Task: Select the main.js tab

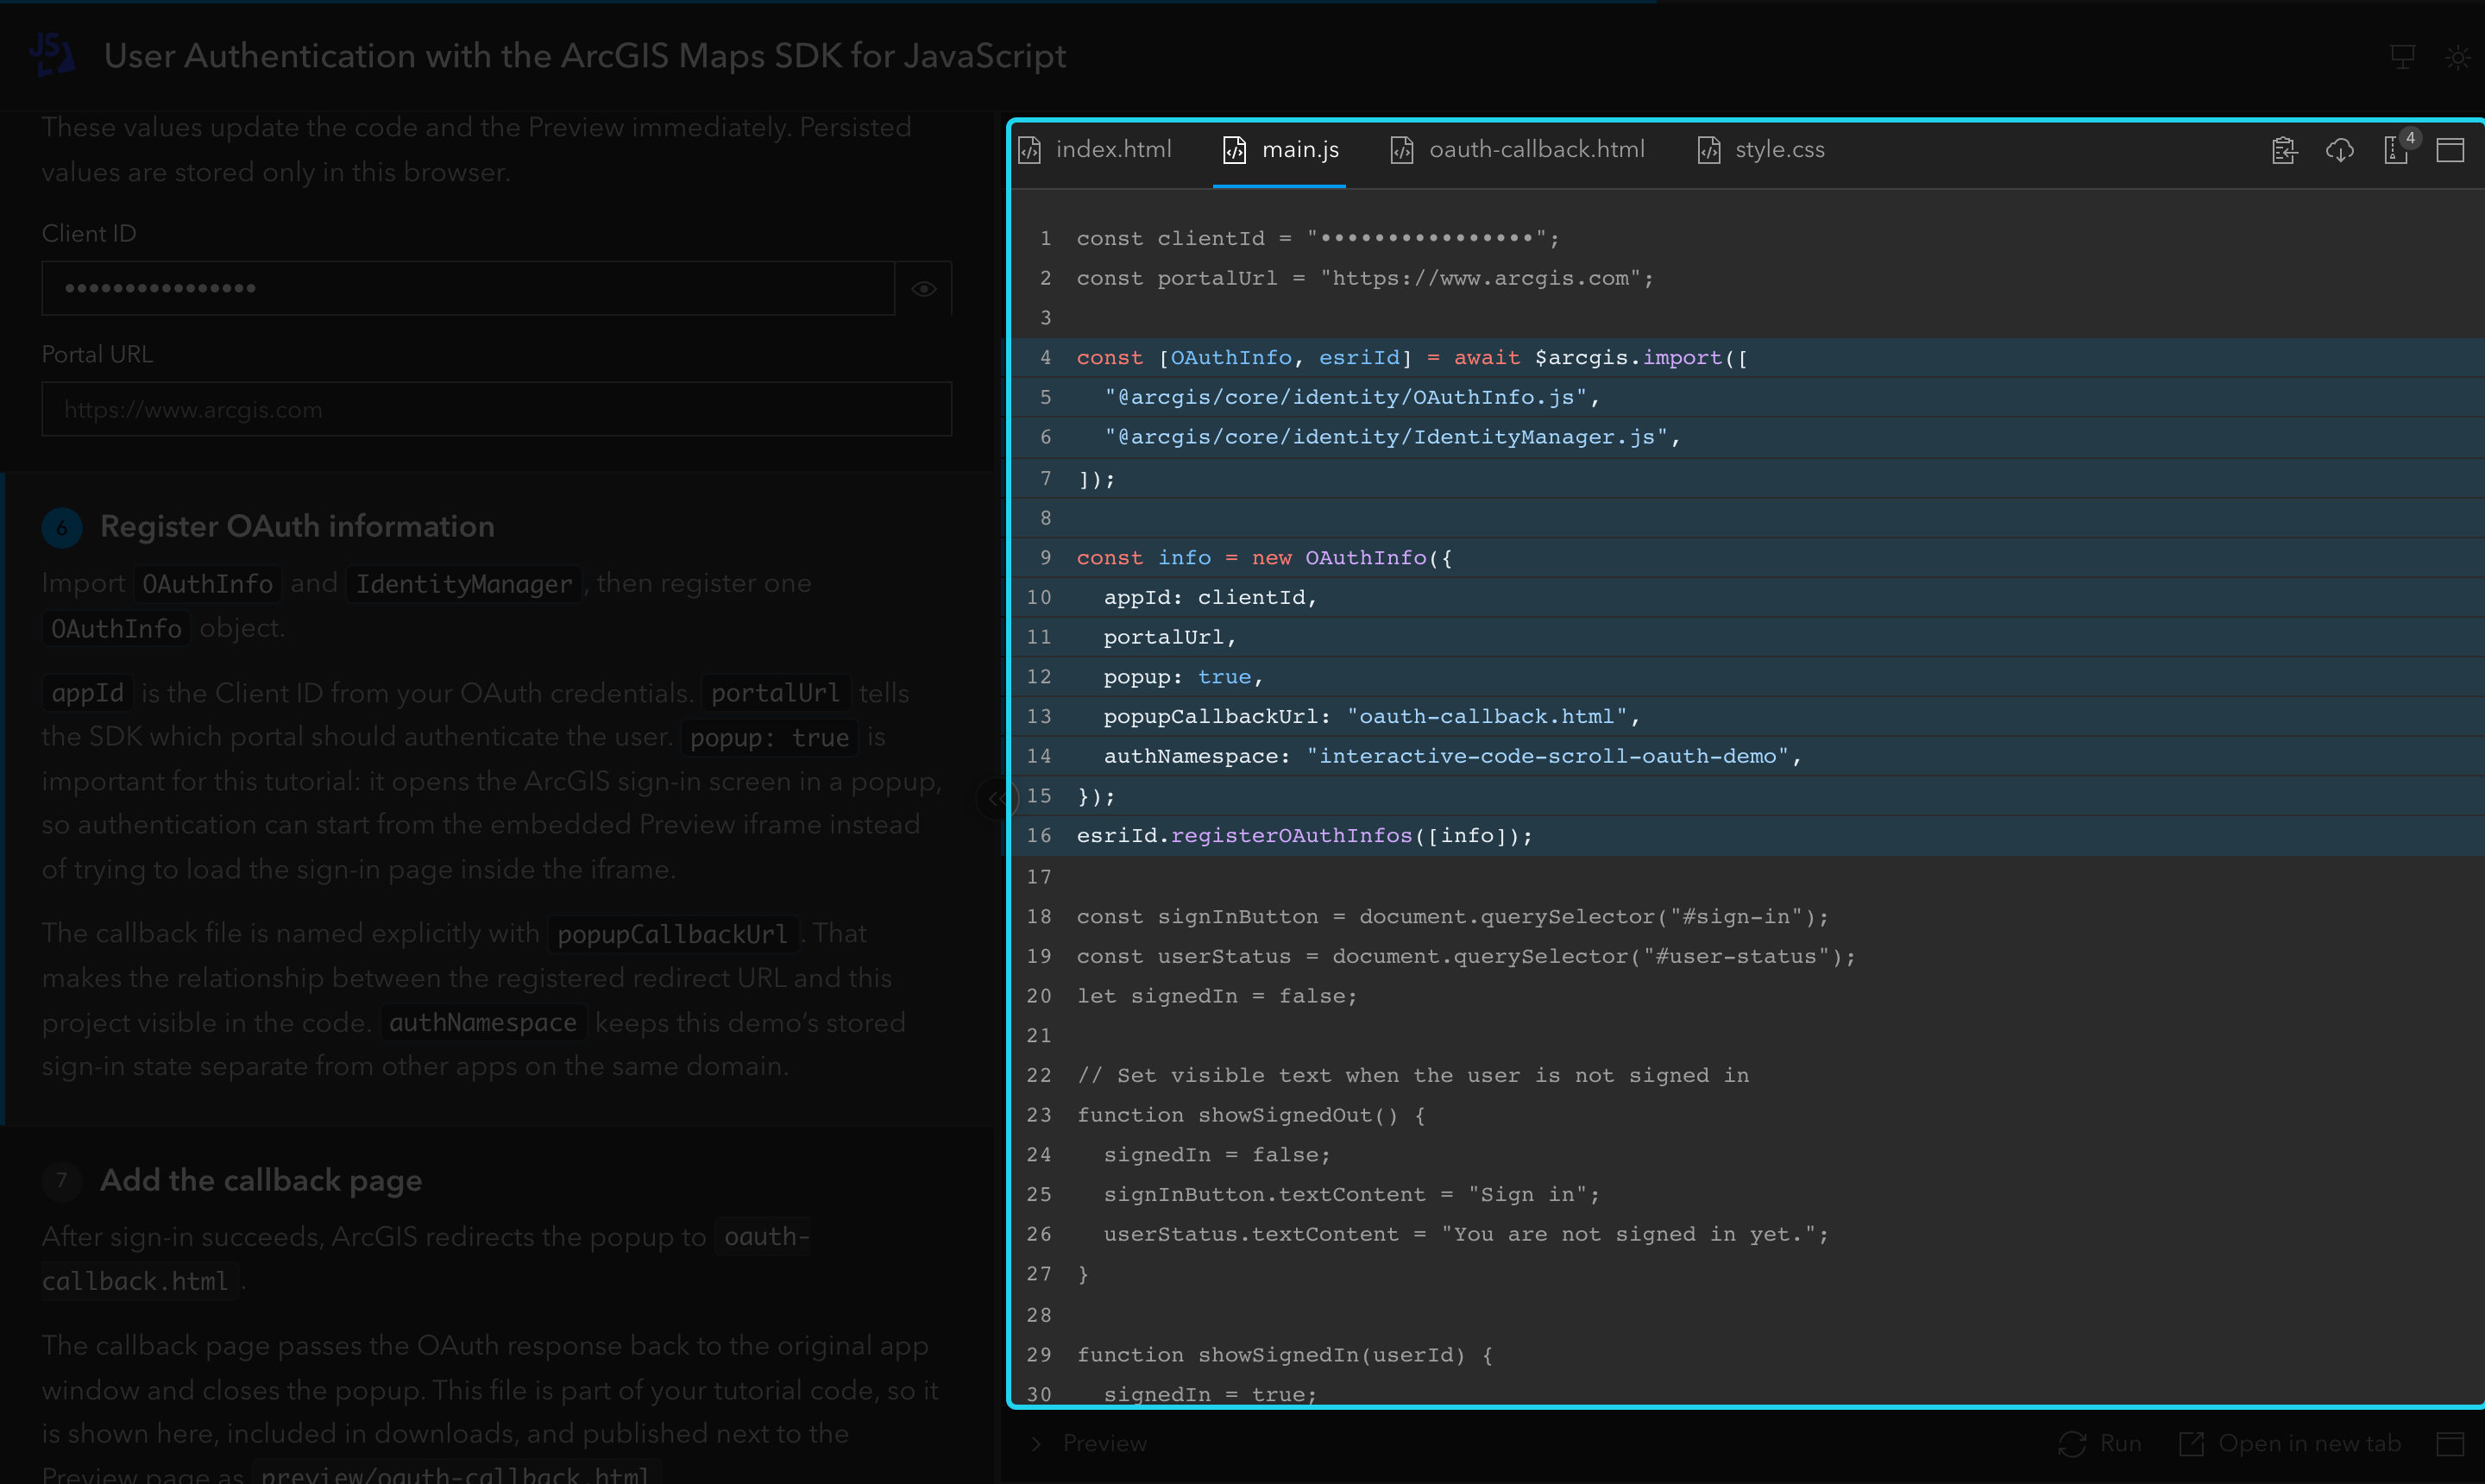Action: click(x=1281, y=150)
